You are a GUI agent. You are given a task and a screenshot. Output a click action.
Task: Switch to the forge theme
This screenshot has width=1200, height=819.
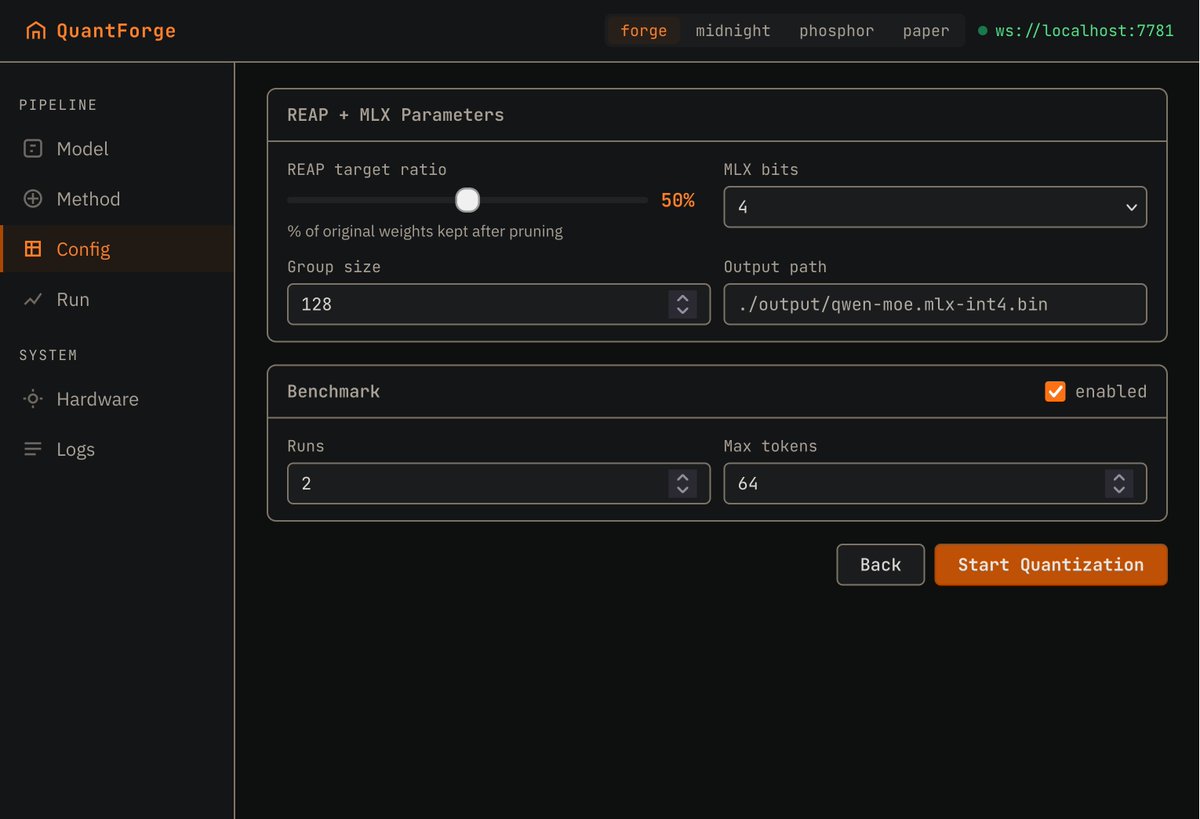point(644,31)
